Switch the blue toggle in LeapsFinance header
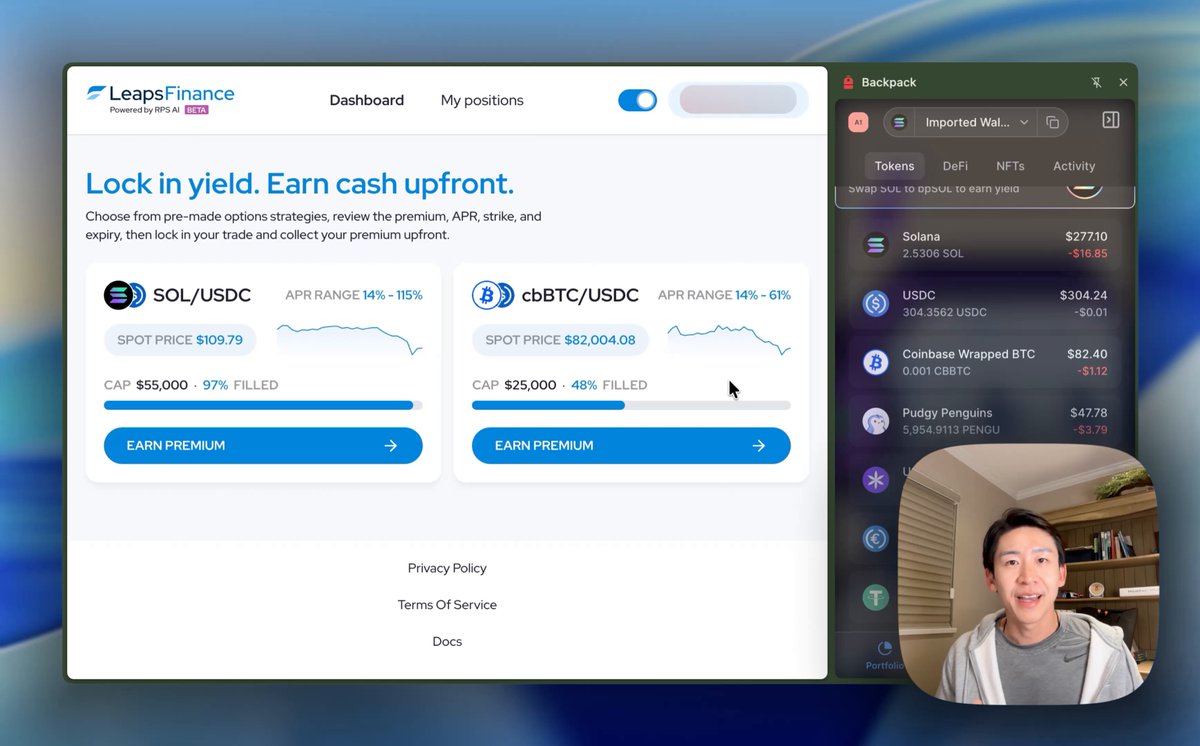 (x=638, y=100)
